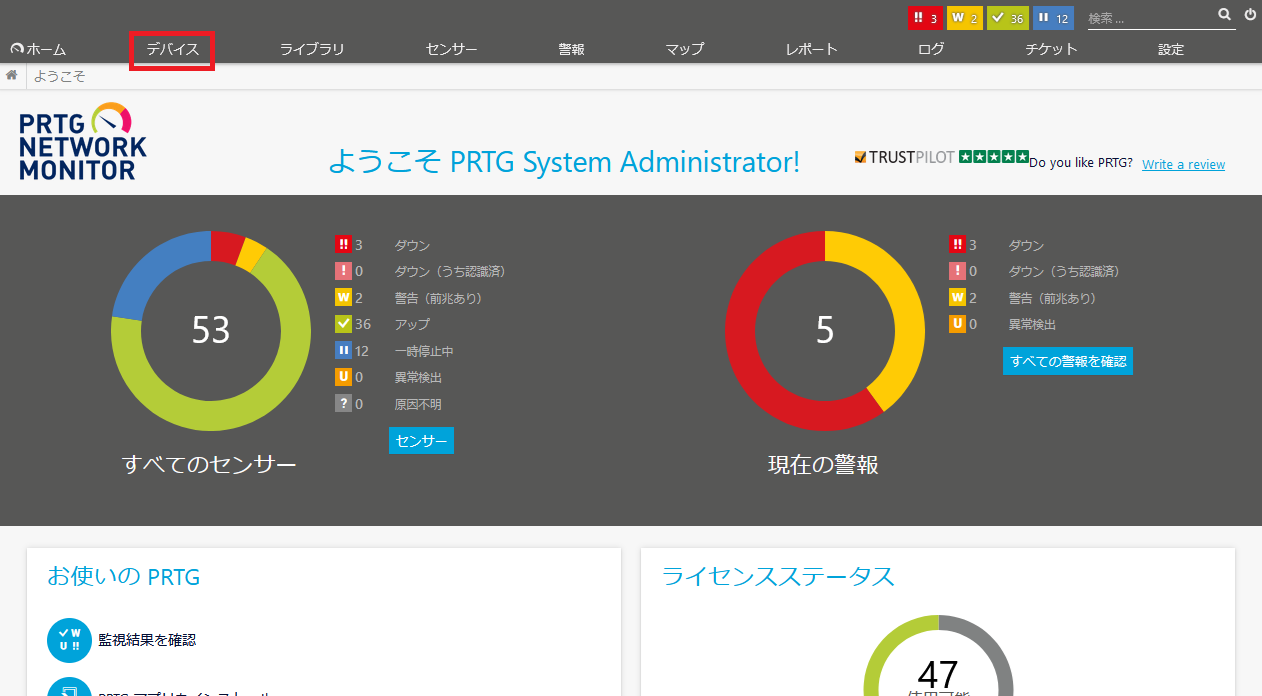
Task: Click the すべての警報を確認 button
Action: point(1068,361)
